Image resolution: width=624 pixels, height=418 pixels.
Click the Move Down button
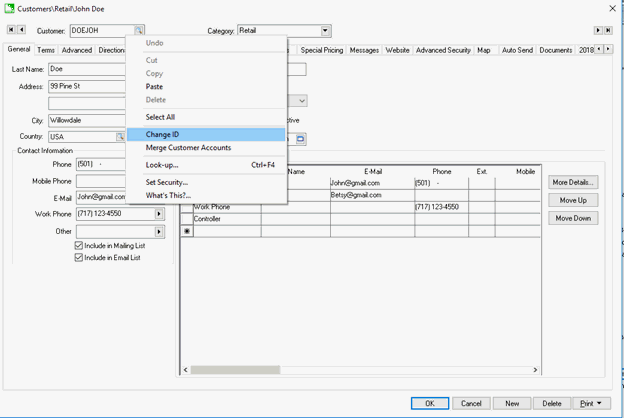coord(573,218)
